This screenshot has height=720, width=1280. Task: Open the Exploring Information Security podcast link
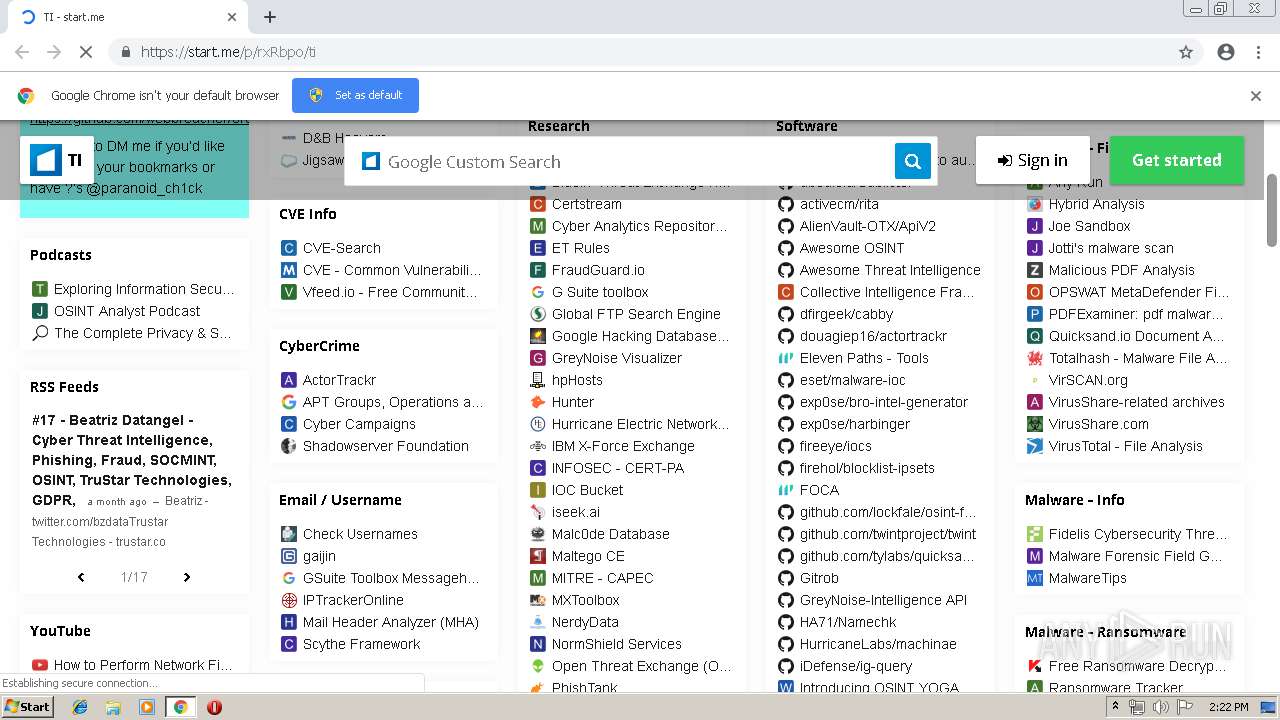click(144, 289)
